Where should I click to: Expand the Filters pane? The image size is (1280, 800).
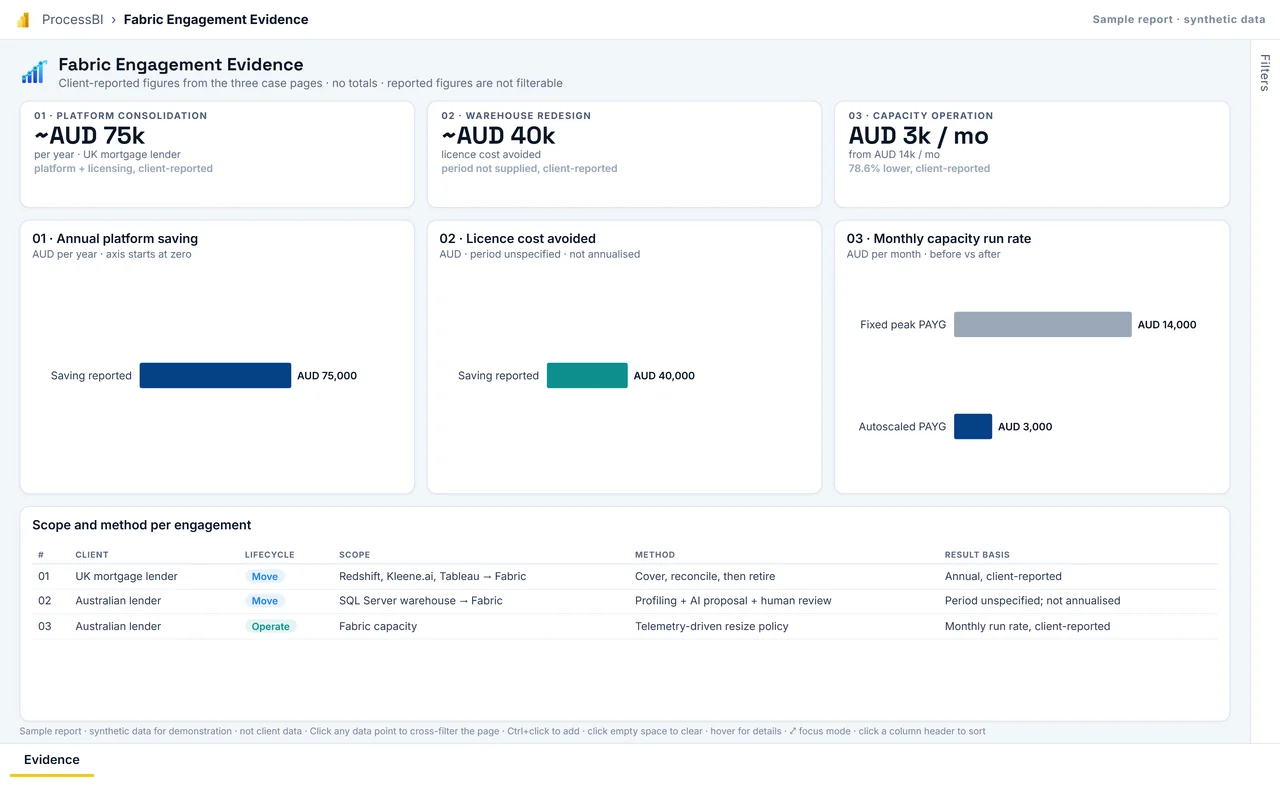(x=1265, y=73)
